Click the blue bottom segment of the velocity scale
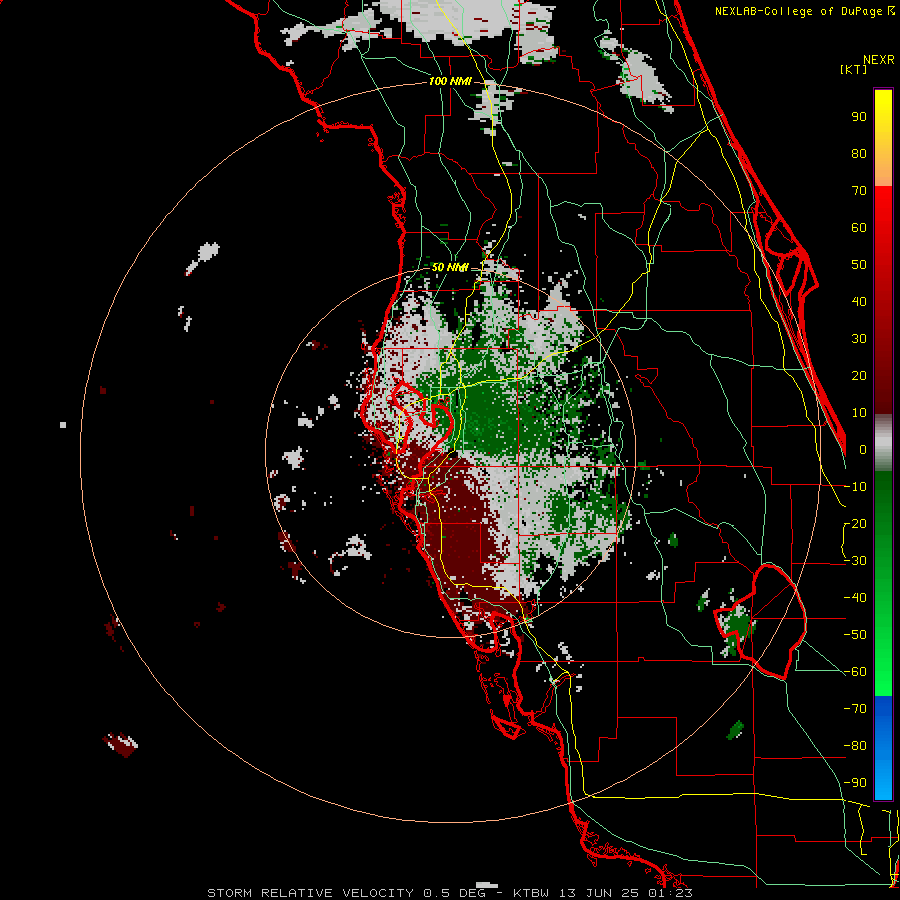The width and height of the screenshot is (900, 900). (x=883, y=748)
